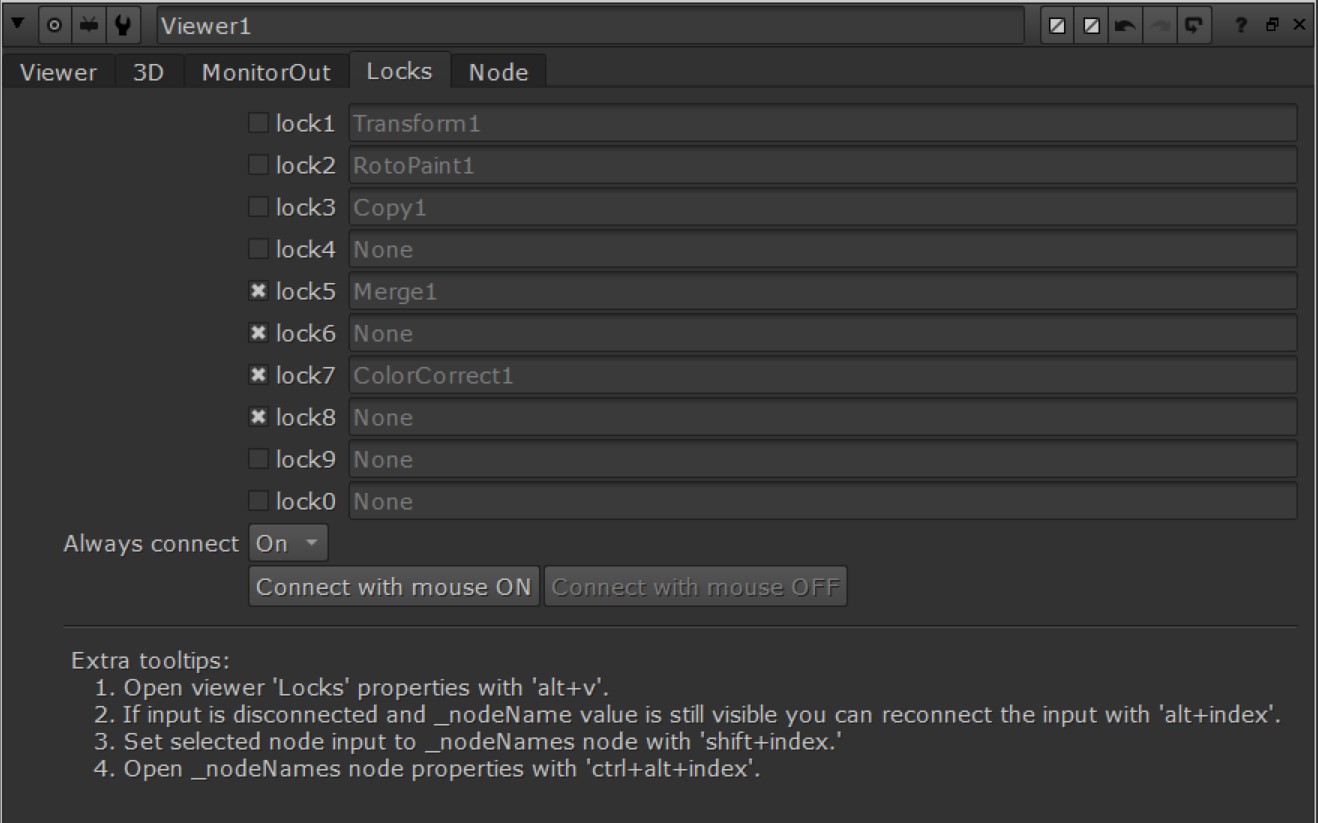
Task: Open the redo dropdown arrow in the header
Action: [x=1160, y=25]
